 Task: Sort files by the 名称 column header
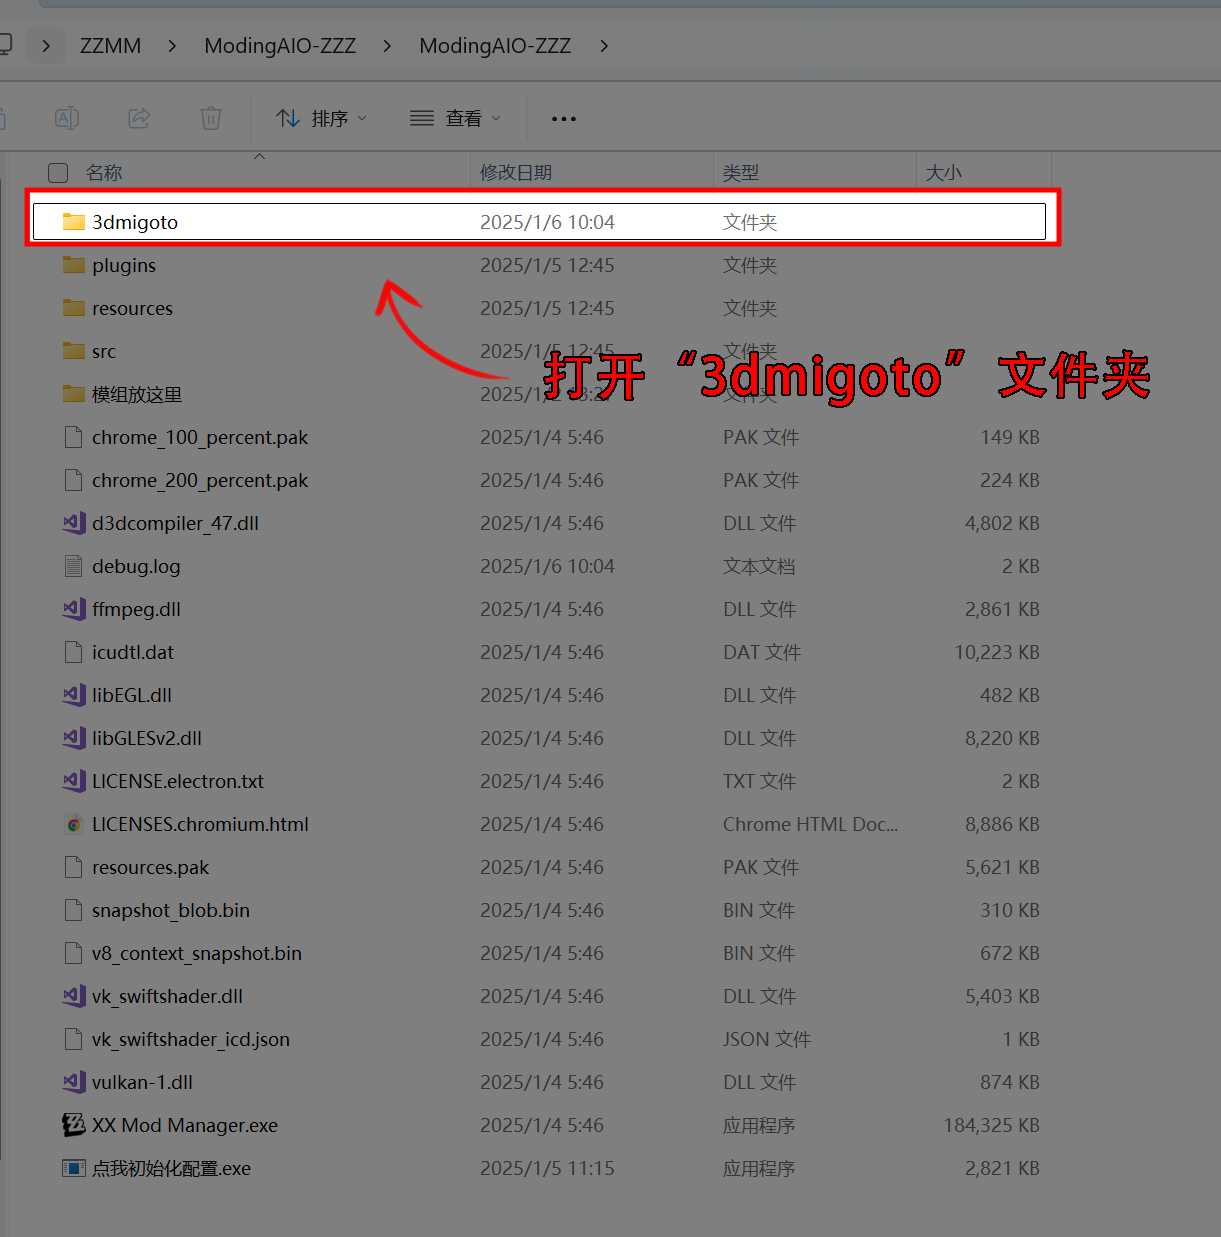pyautogui.click(x=104, y=172)
